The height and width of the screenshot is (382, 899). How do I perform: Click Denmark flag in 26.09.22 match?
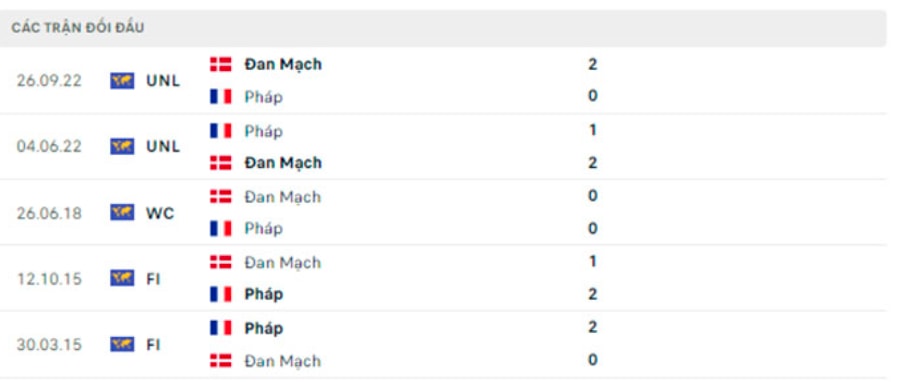pyautogui.click(x=220, y=64)
